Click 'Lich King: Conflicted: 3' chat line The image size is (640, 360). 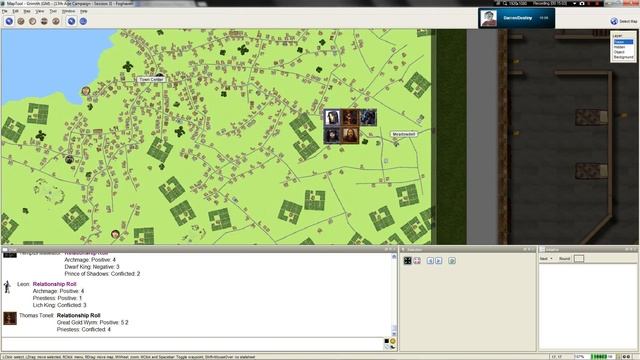point(60,305)
